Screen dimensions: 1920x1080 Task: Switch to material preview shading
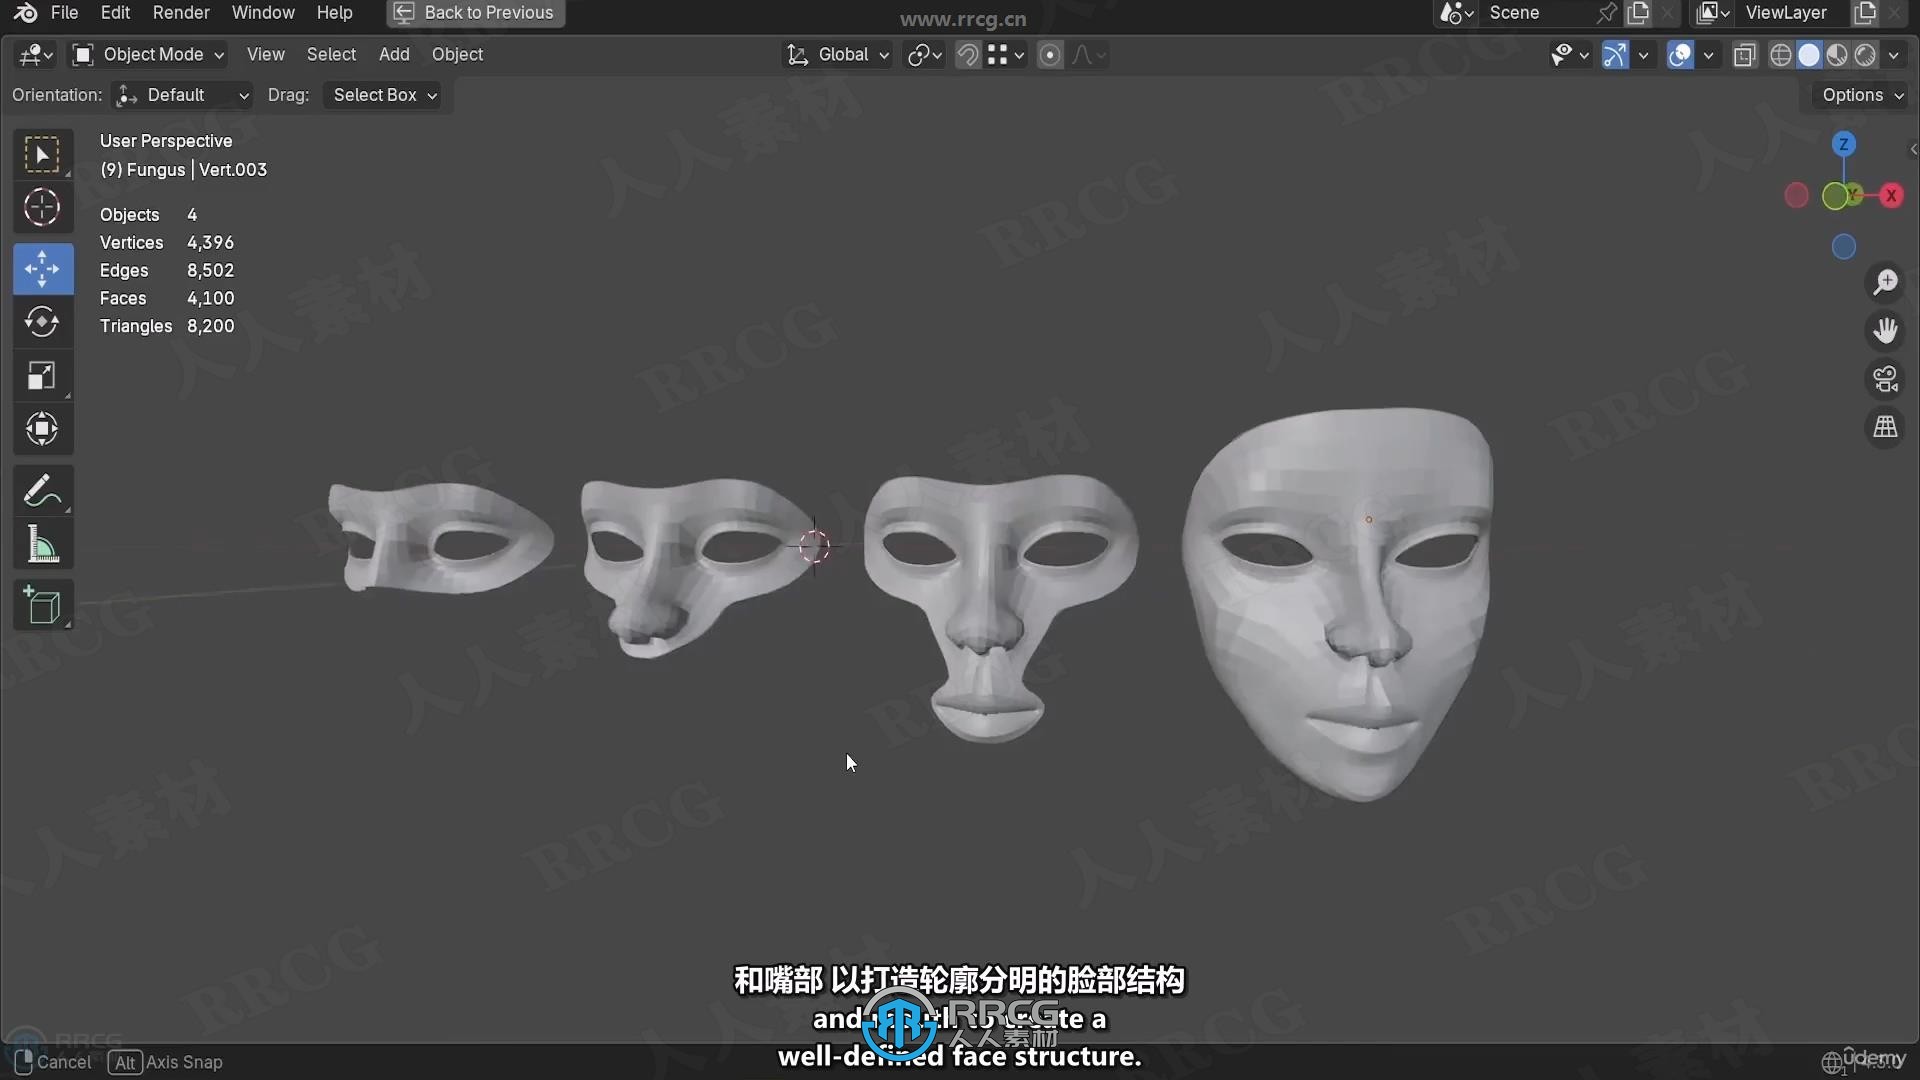click(x=1837, y=55)
